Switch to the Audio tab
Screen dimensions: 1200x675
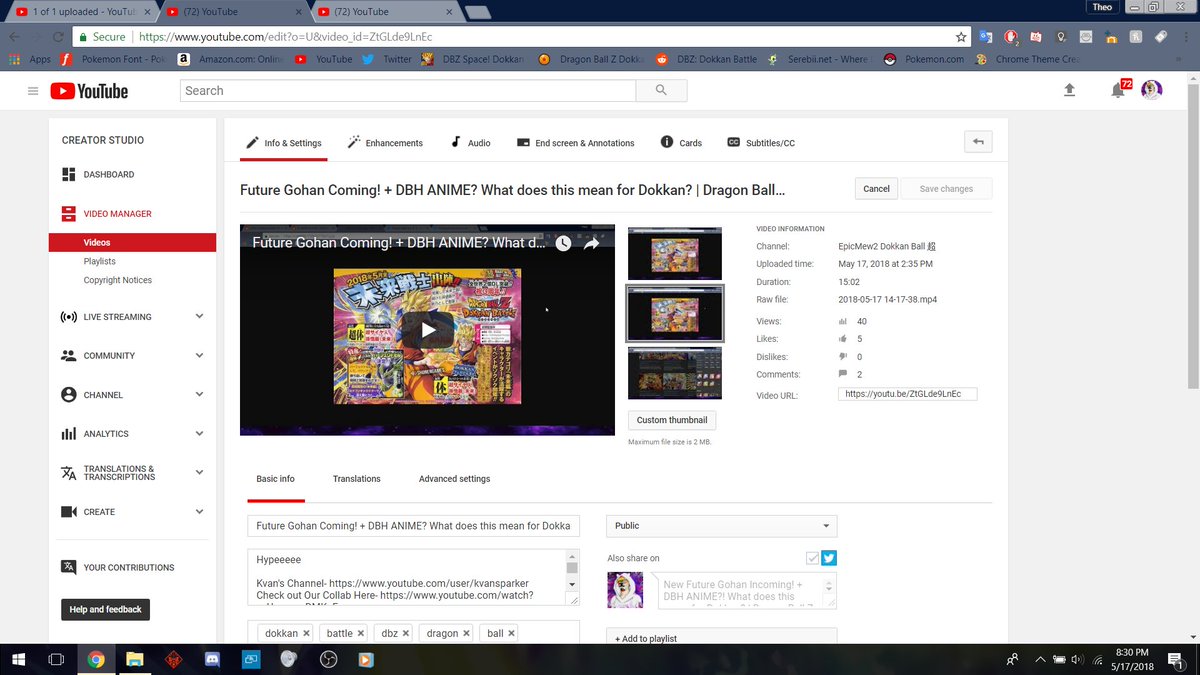click(470, 143)
